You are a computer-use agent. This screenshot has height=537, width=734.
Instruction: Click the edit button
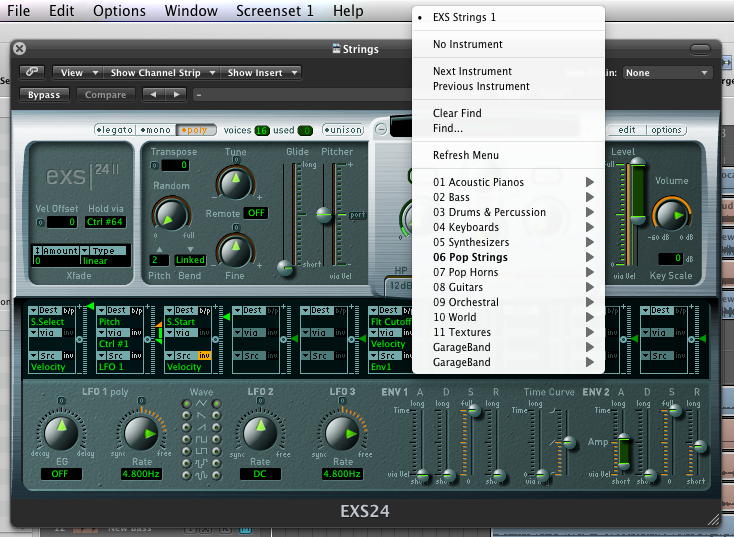(x=626, y=130)
